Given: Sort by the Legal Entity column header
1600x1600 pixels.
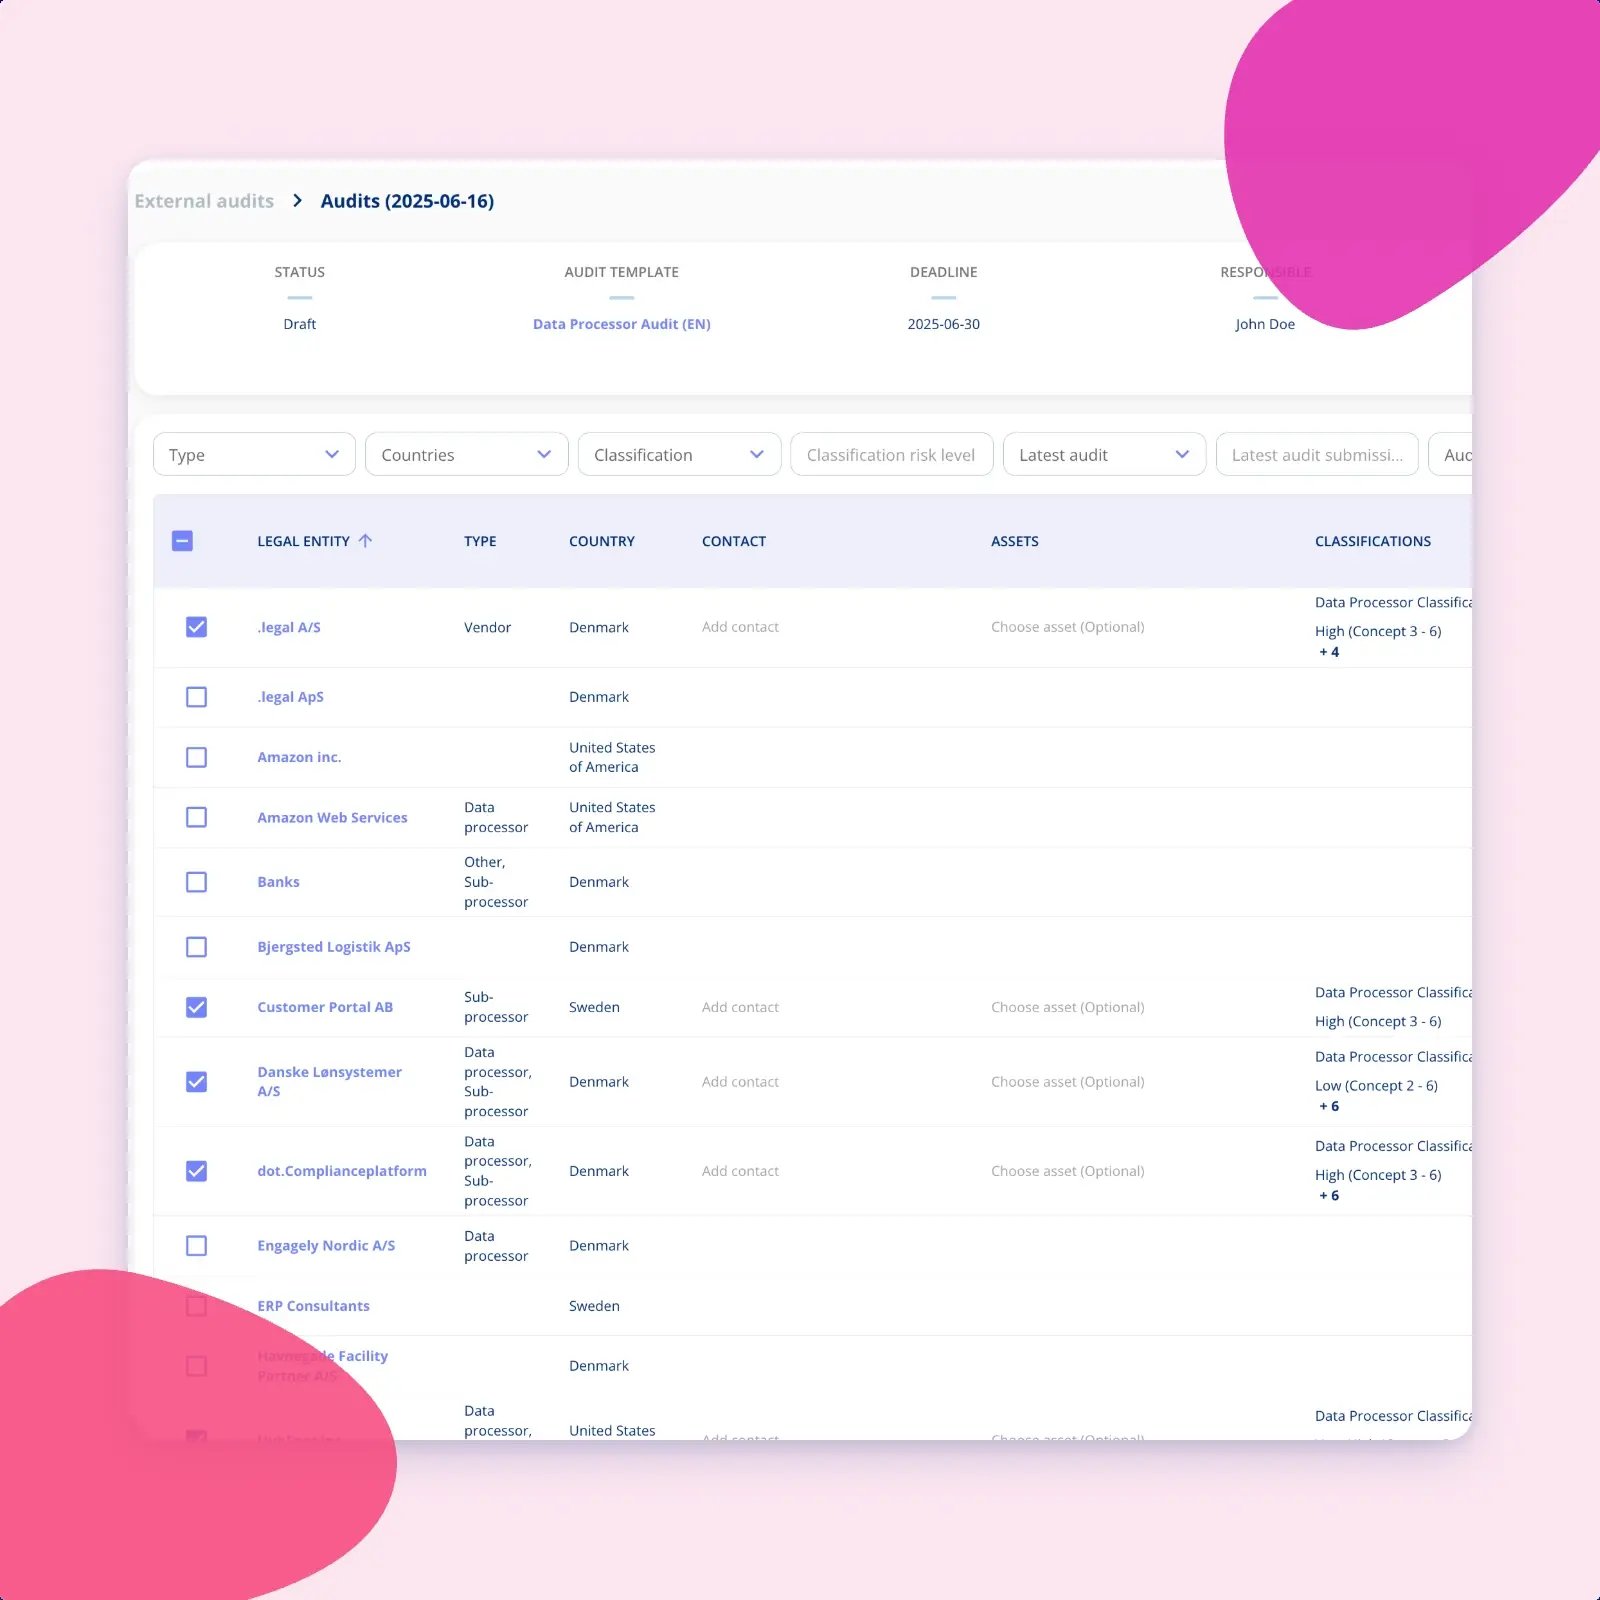Looking at the screenshot, I should [x=303, y=541].
